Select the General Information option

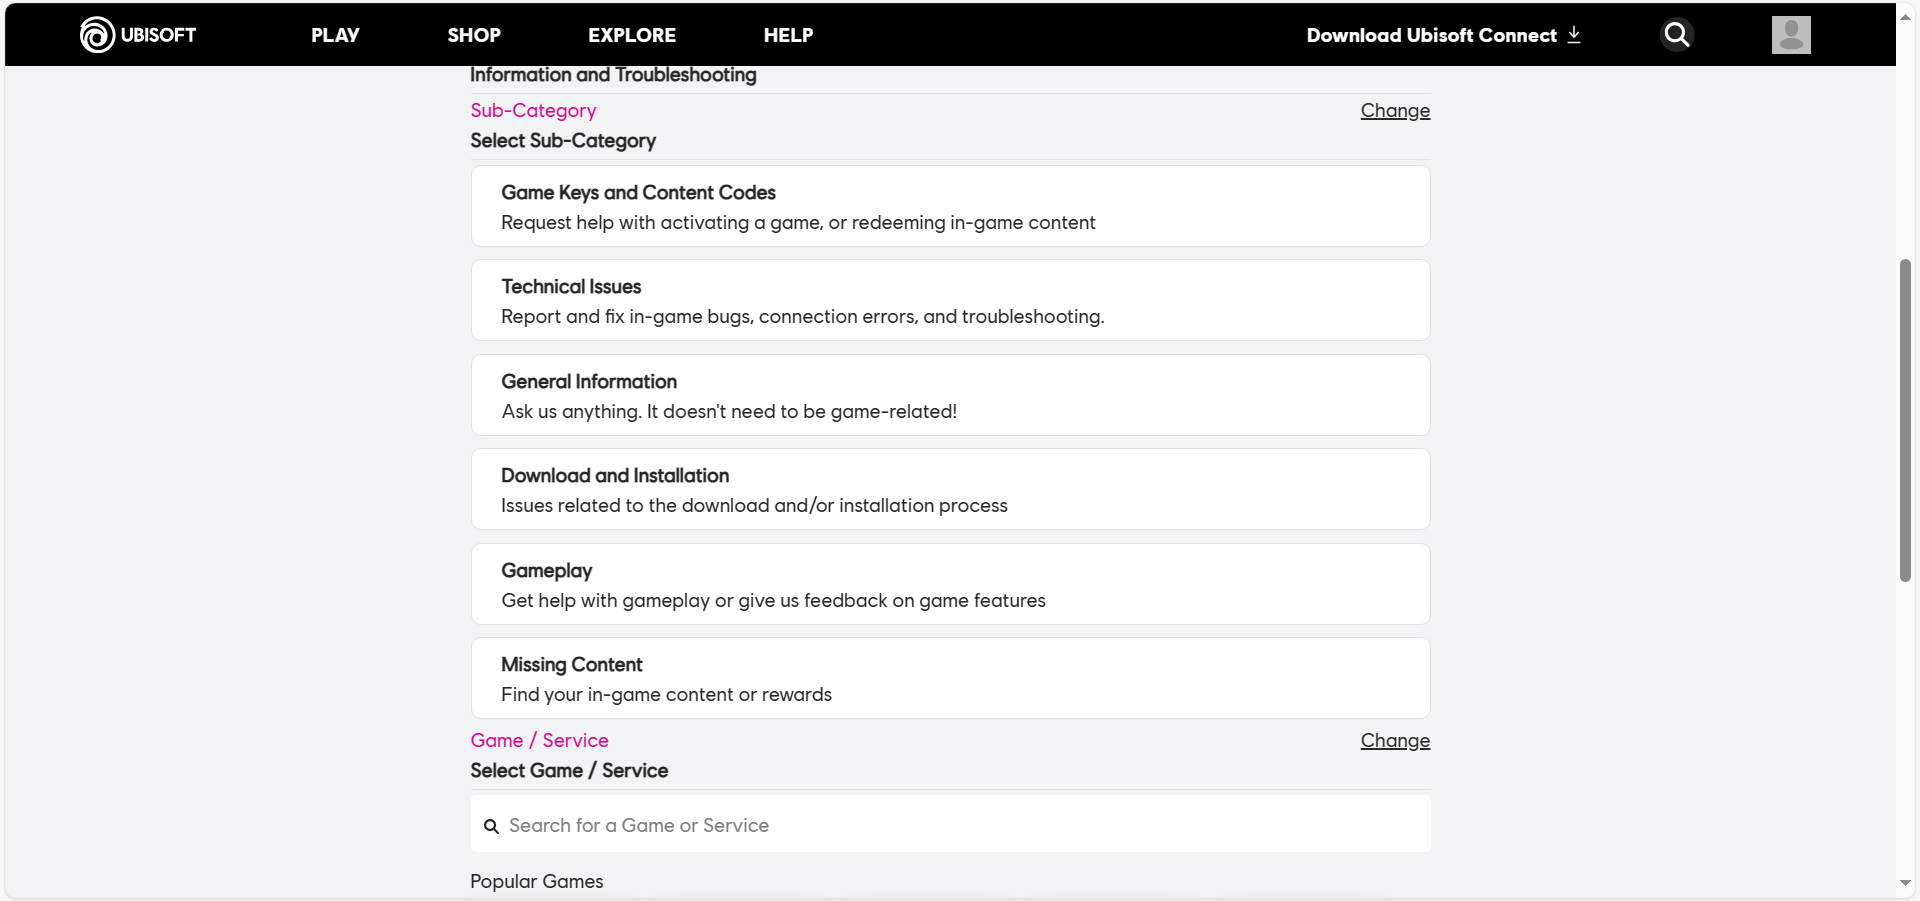pyautogui.click(x=950, y=396)
